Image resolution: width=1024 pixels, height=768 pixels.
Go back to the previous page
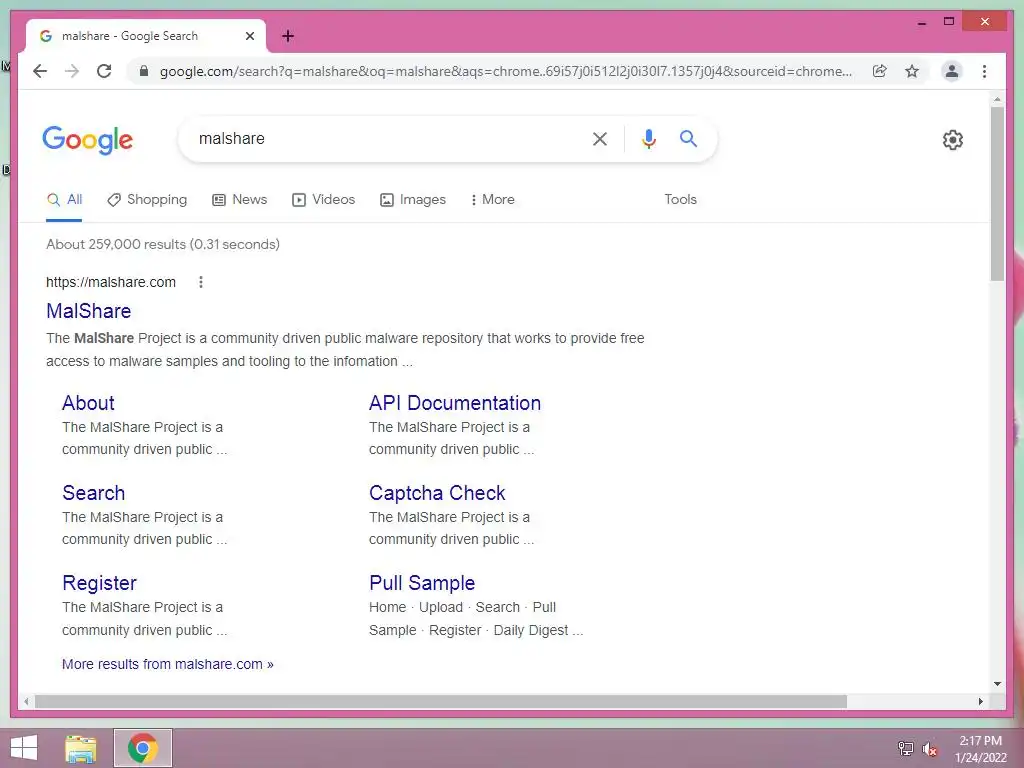coord(40,71)
